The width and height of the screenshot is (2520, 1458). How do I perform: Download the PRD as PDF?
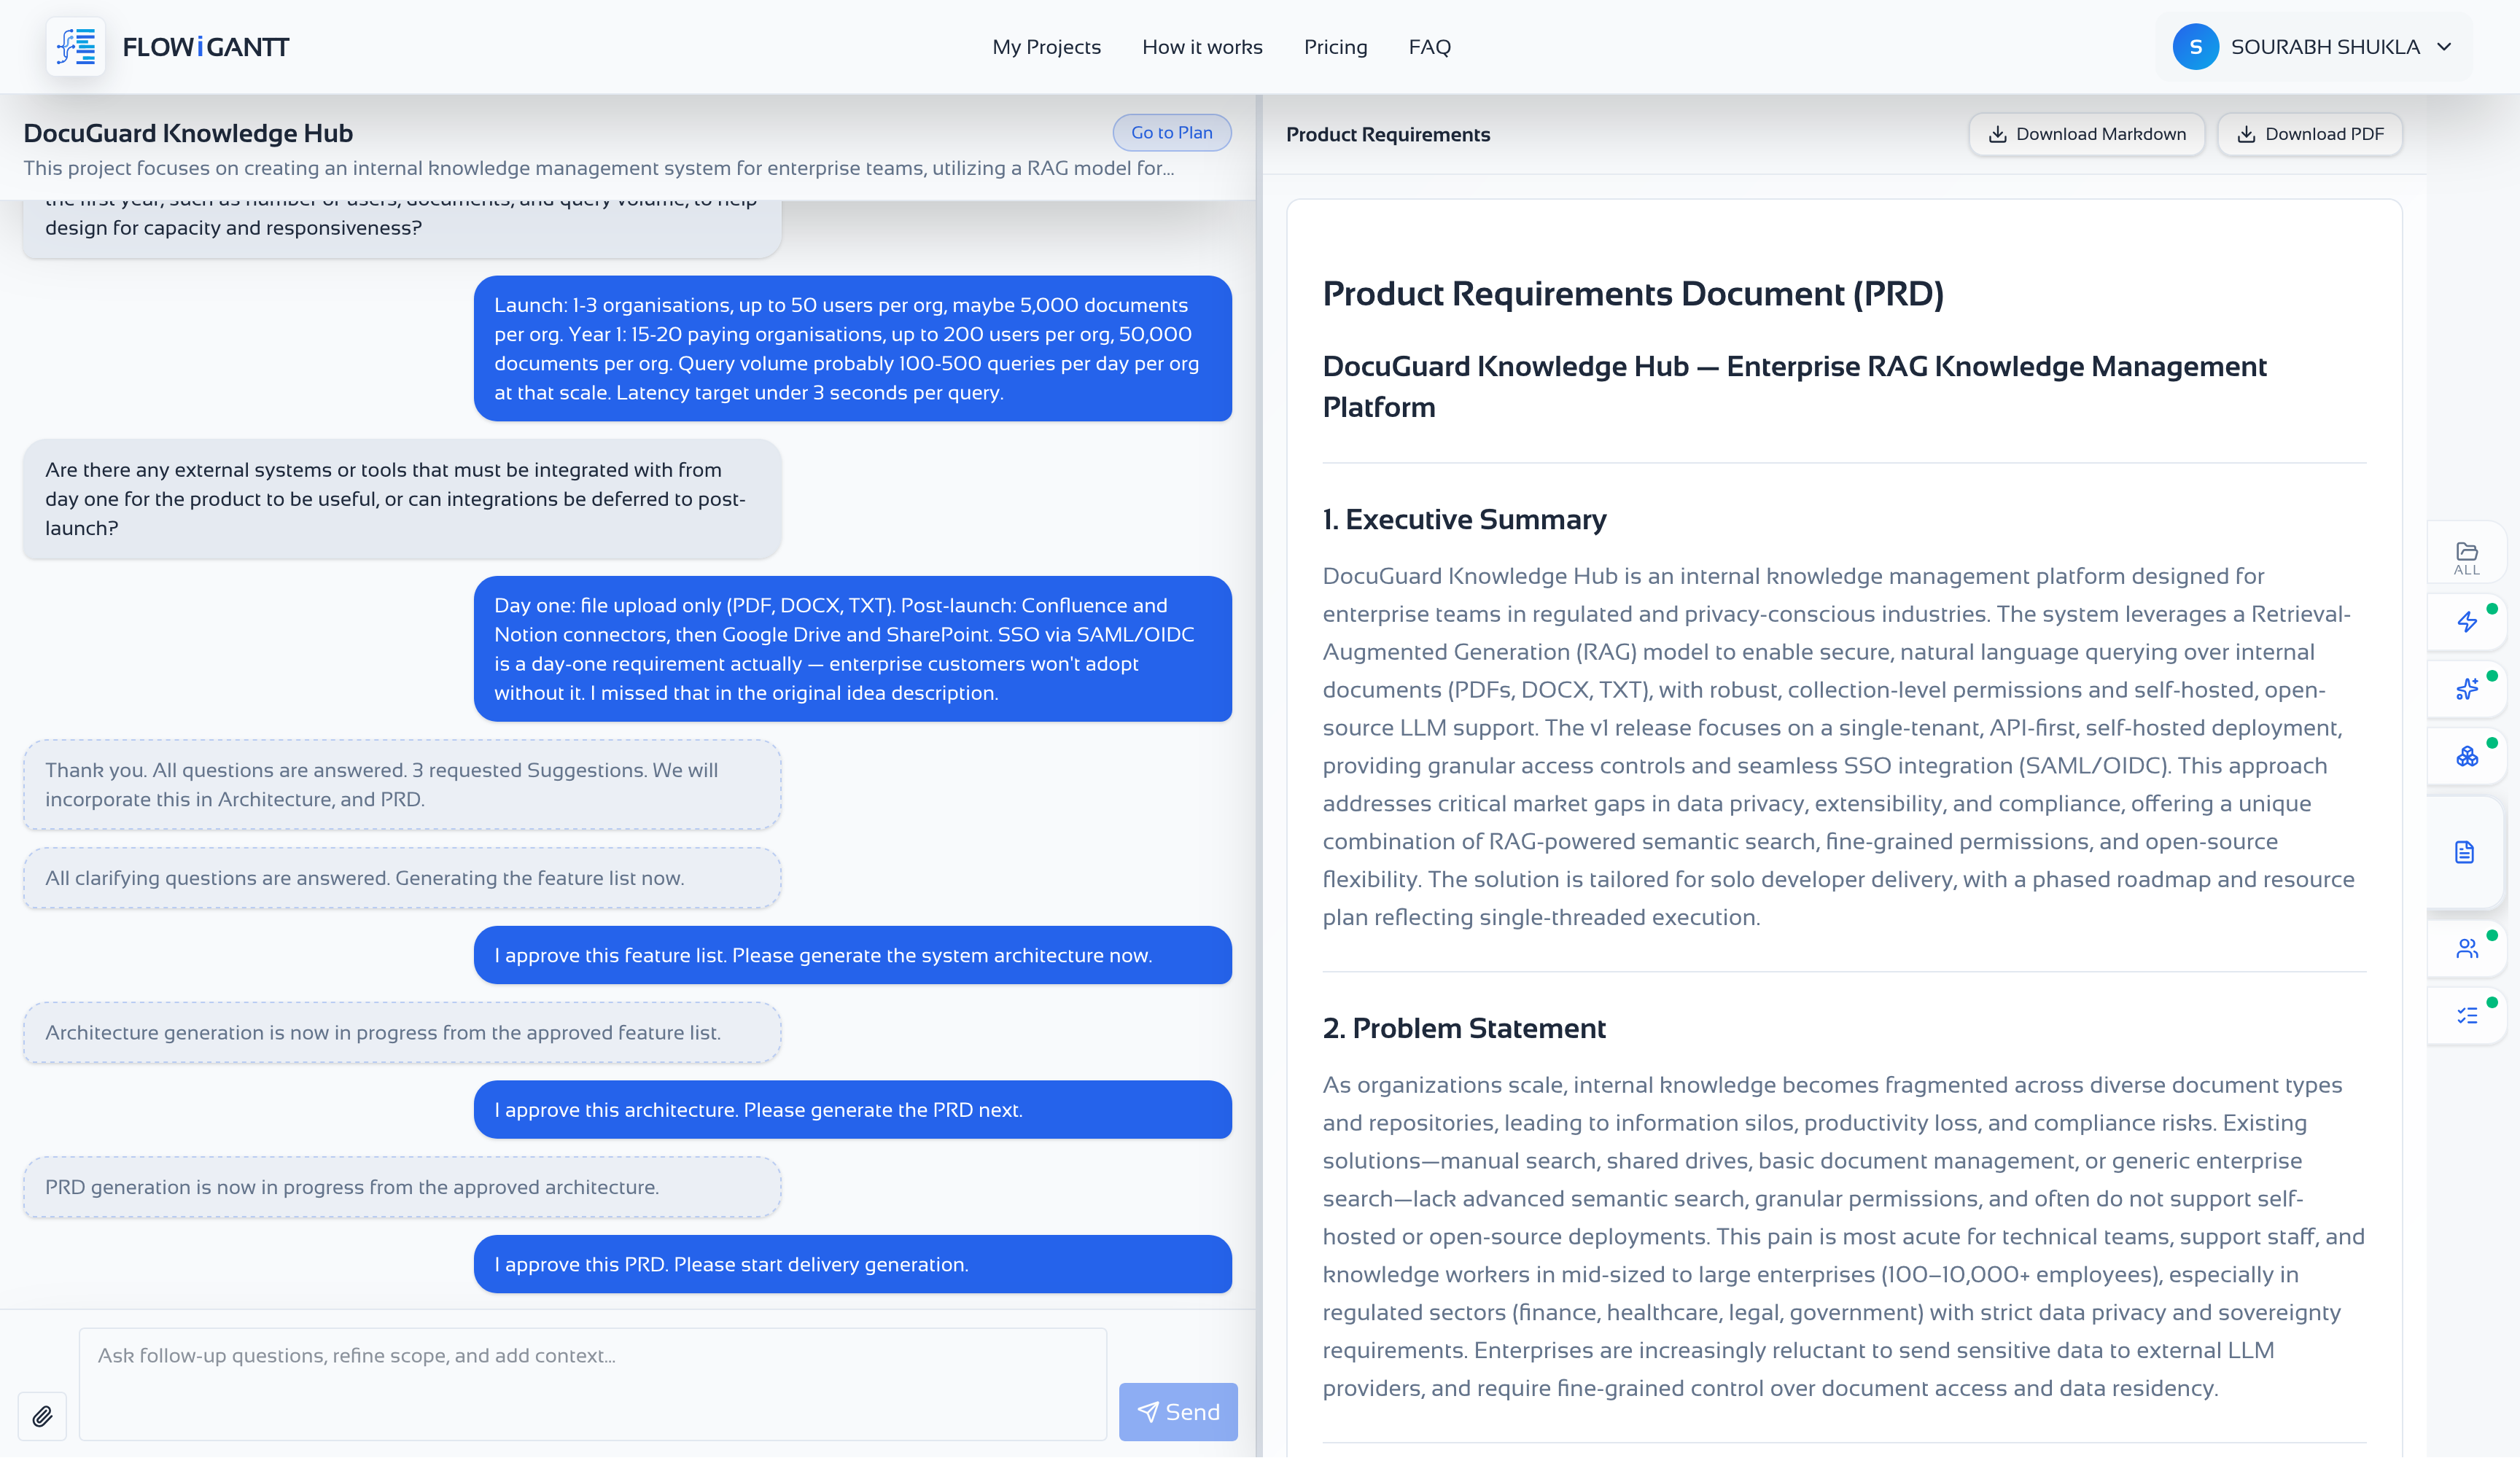tap(2309, 134)
